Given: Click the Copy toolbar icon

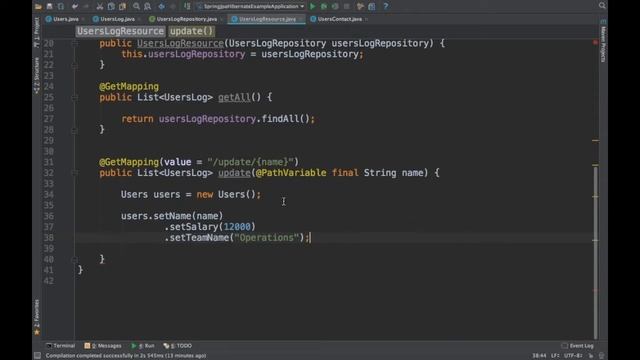Looking at the screenshot, I should tap(111, 6).
